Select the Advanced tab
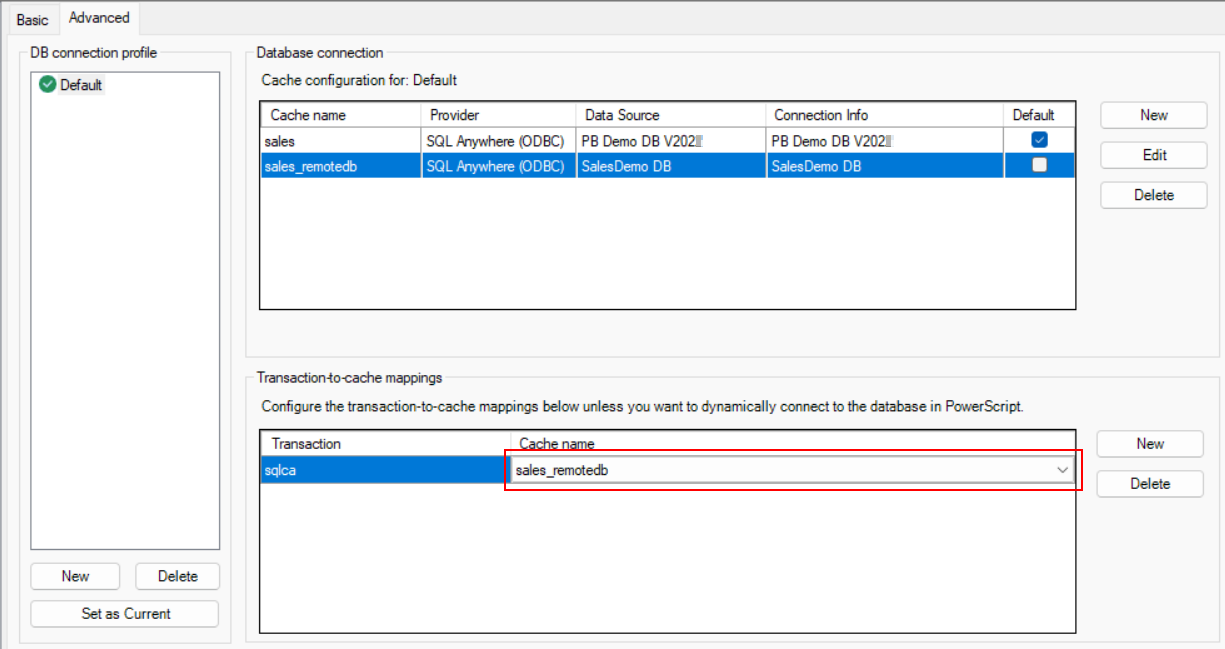The width and height of the screenshot is (1225, 649). point(99,18)
